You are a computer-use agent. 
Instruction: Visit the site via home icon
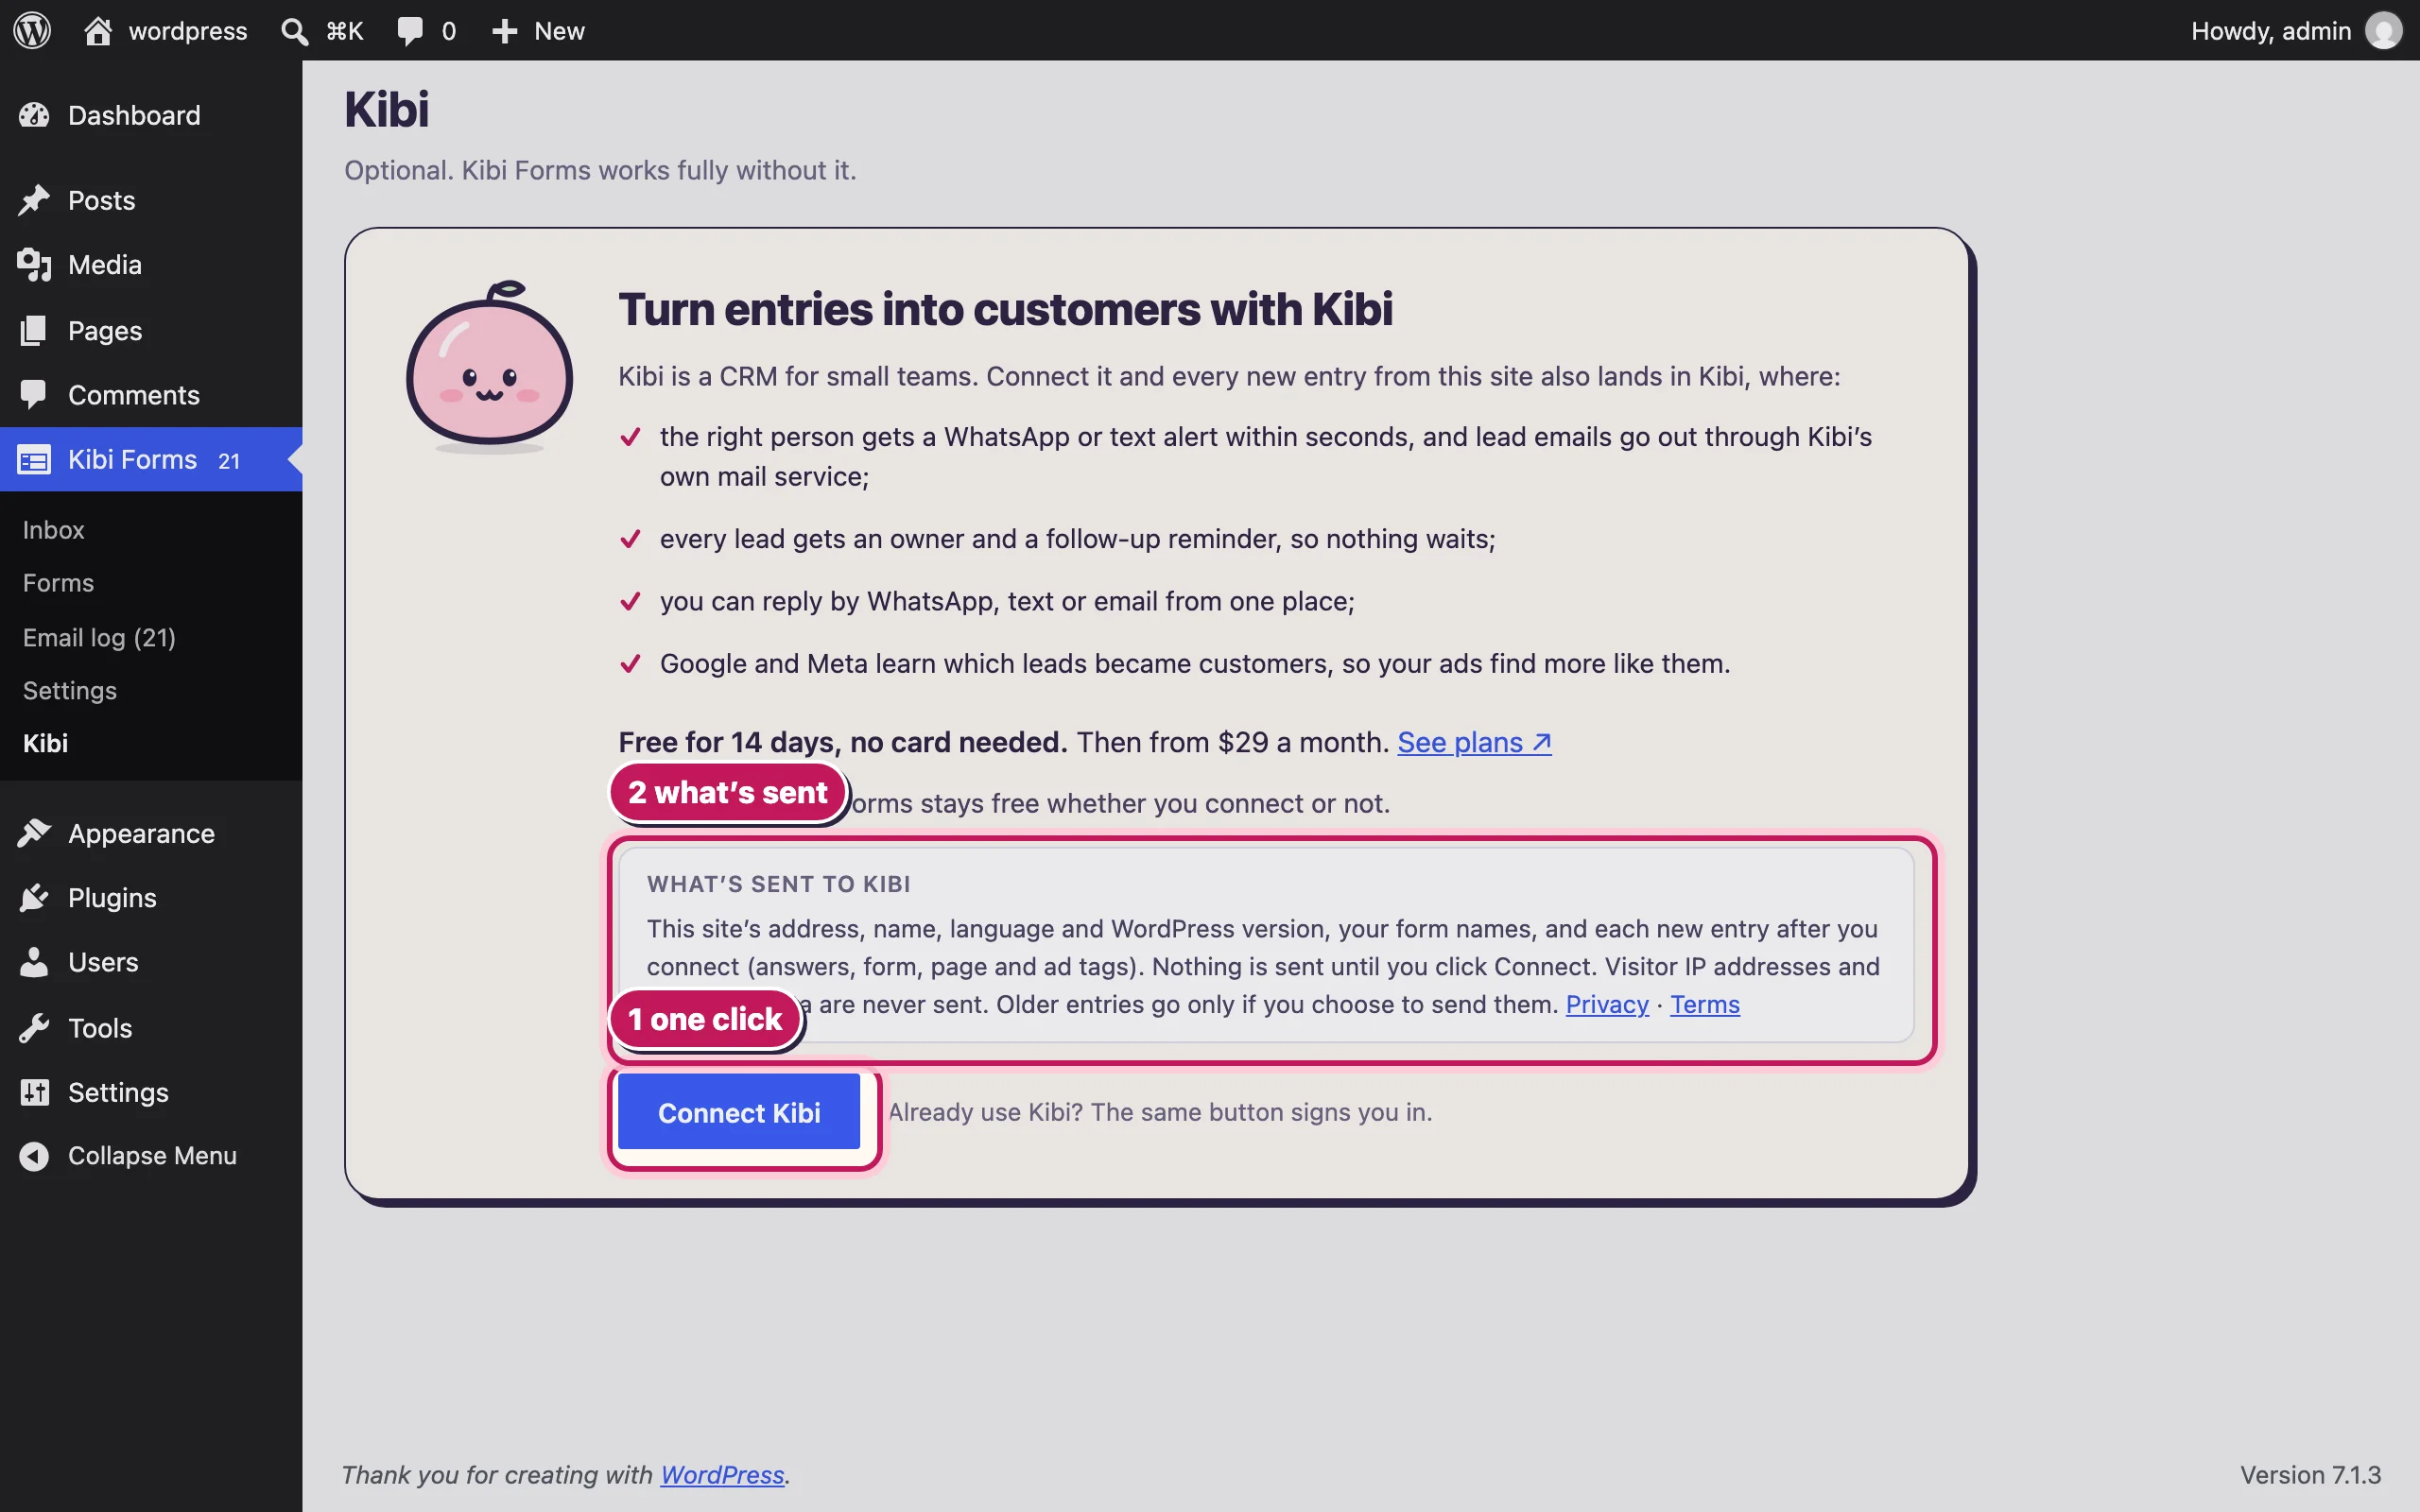point(98,30)
